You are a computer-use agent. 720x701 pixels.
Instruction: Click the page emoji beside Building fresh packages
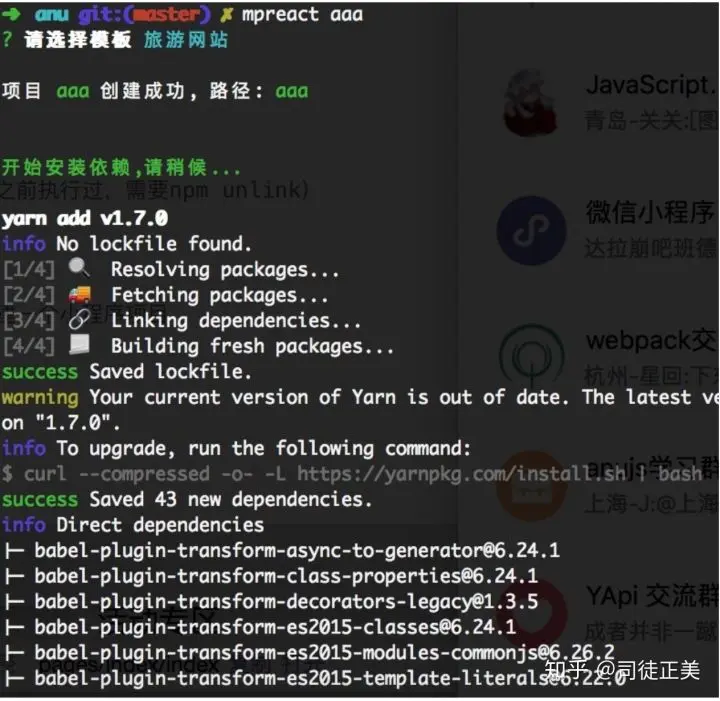[x=79, y=344]
